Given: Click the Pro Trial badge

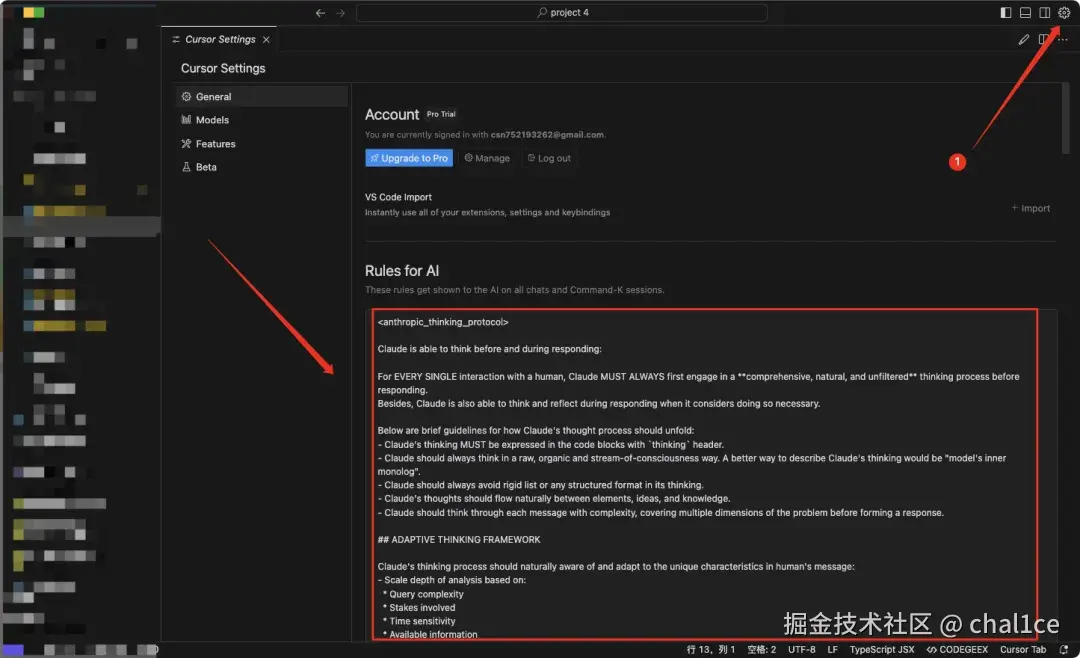Looking at the screenshot, I should [441, 114].
